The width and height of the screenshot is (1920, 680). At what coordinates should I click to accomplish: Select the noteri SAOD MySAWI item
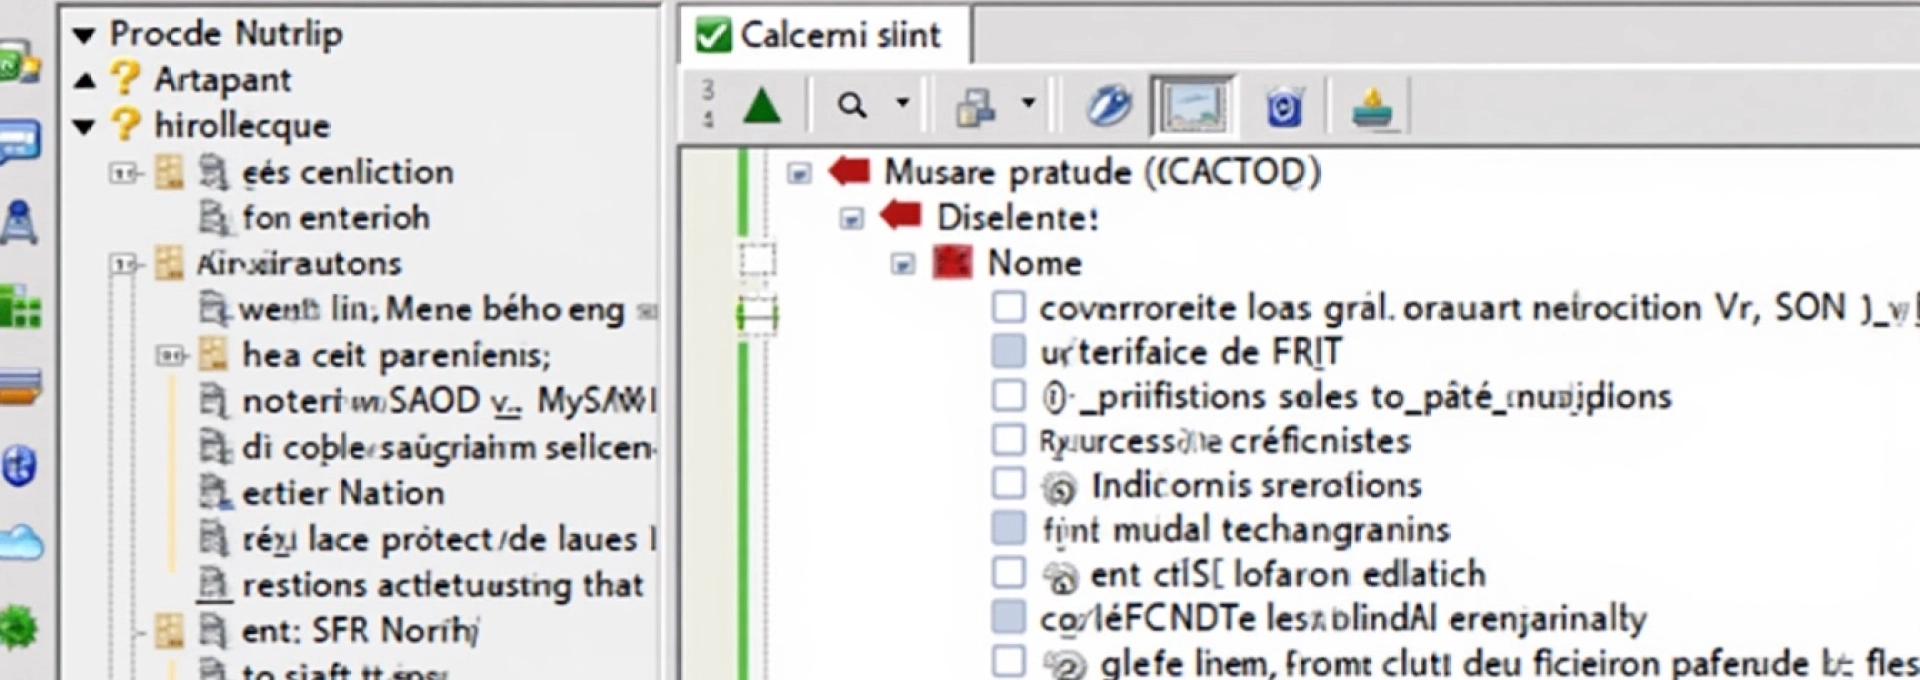click(x=448, y=401)
